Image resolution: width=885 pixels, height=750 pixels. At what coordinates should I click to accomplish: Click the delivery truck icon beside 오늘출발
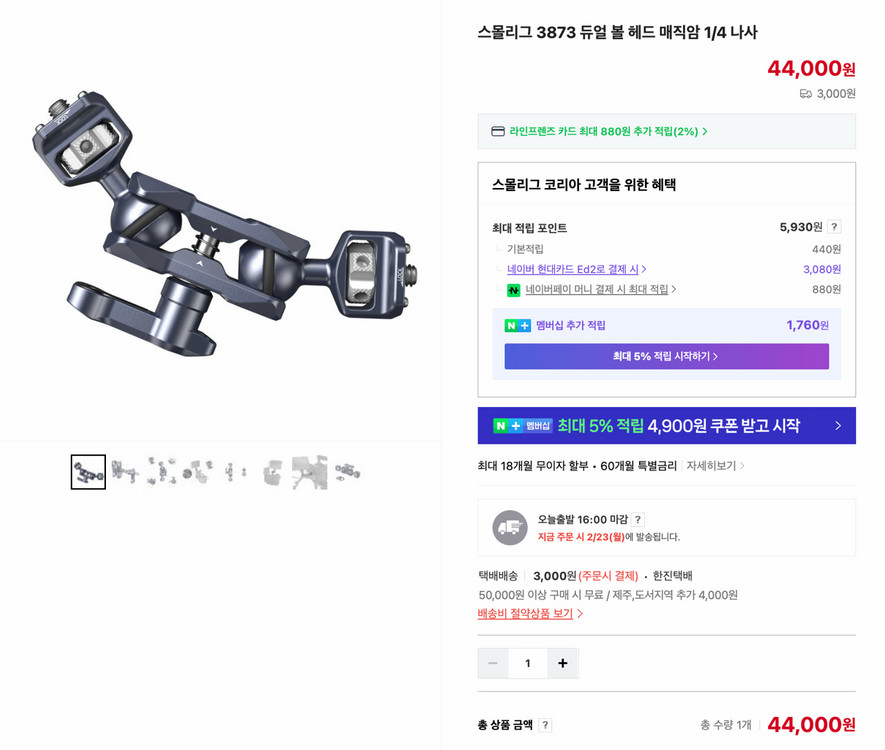pos(510,528)
